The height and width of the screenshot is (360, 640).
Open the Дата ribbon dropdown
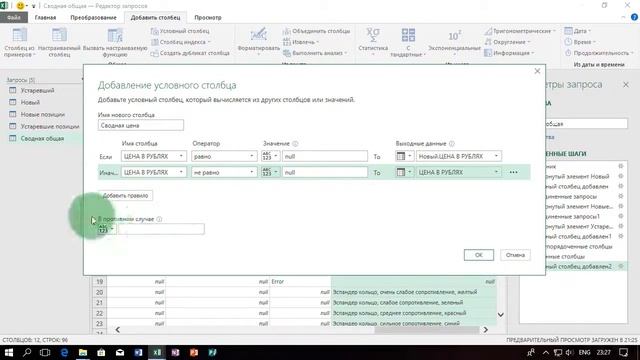[x=578, y=31]
